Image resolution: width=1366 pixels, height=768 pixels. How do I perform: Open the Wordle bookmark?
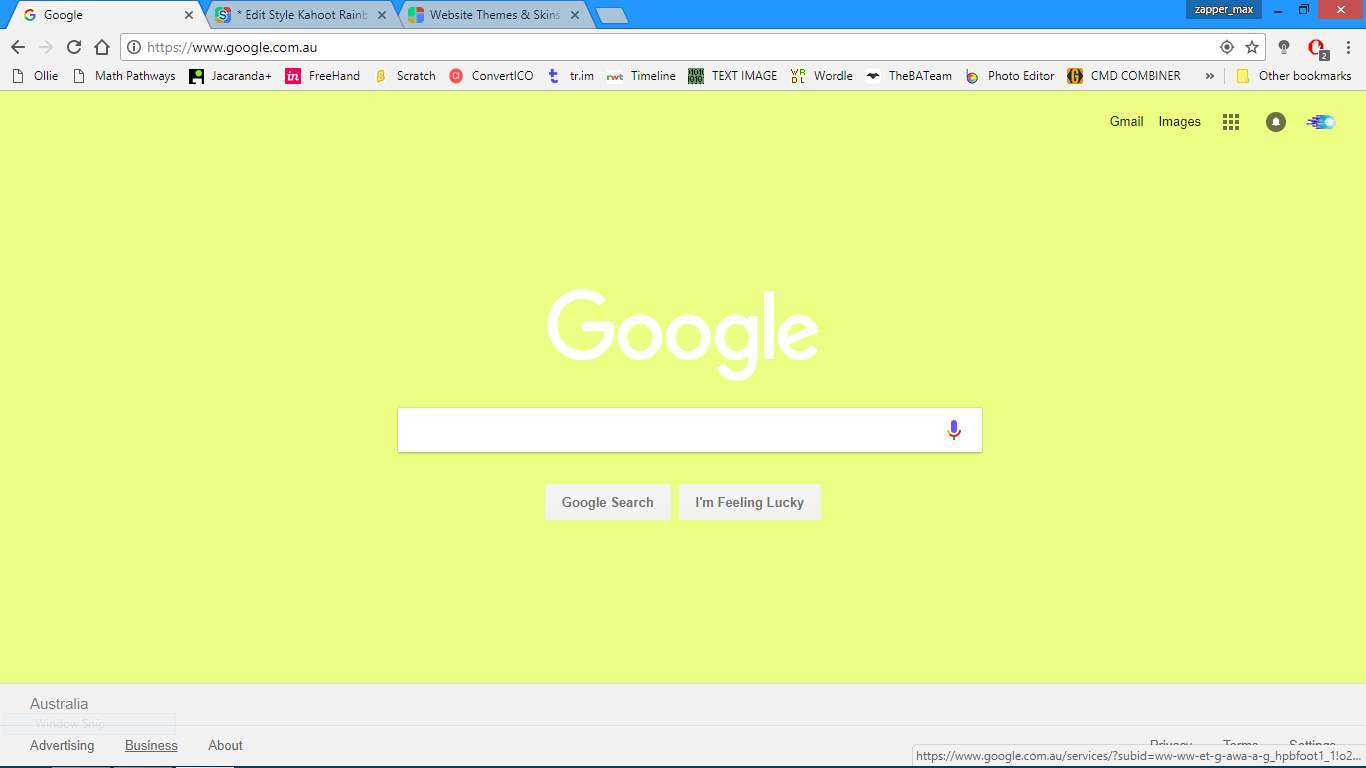click(x=821, y=76)
